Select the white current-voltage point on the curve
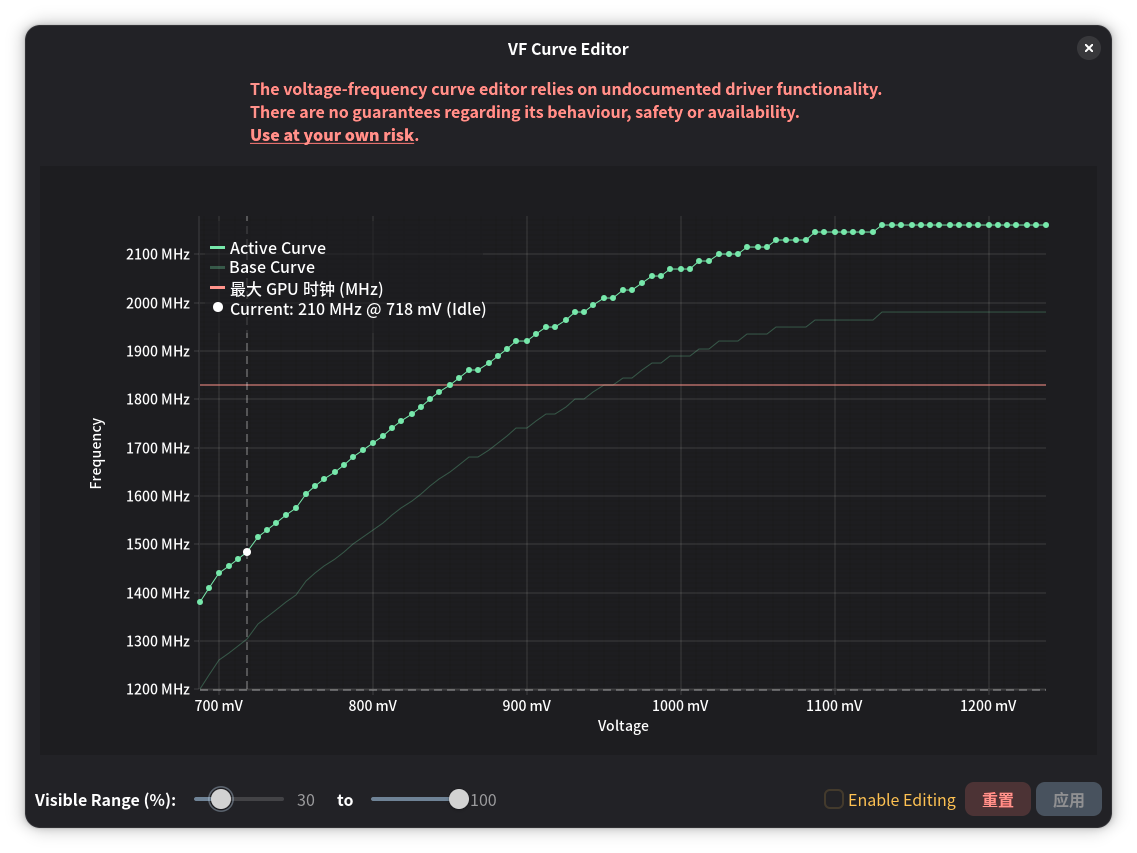The image size is (1137, 853). click(247, 552)
